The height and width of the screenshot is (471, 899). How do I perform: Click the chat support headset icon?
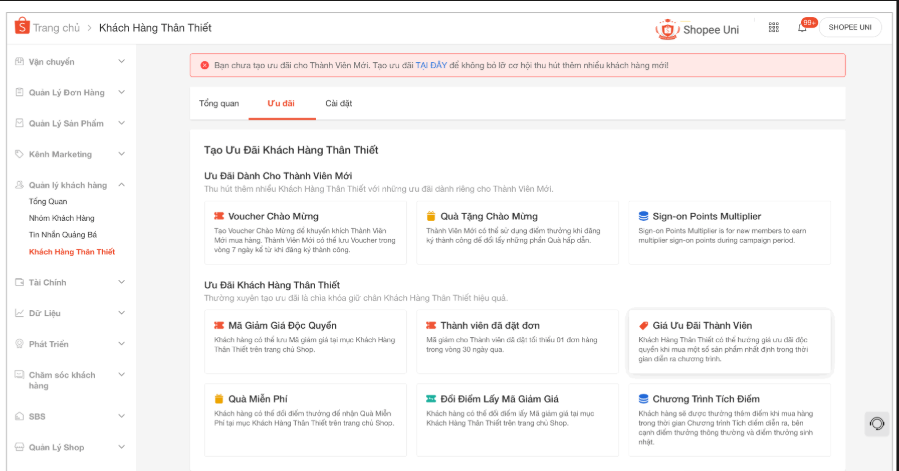pyautogui.click(x=877, y=424)
